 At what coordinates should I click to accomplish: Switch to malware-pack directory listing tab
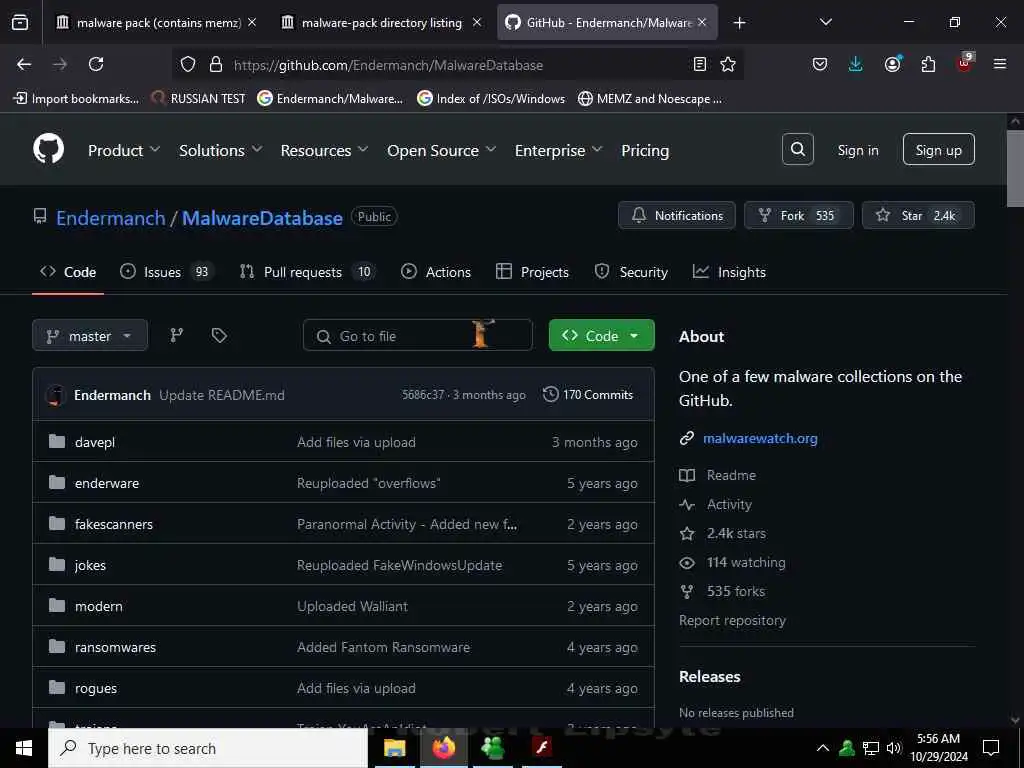tap(381, 23)
